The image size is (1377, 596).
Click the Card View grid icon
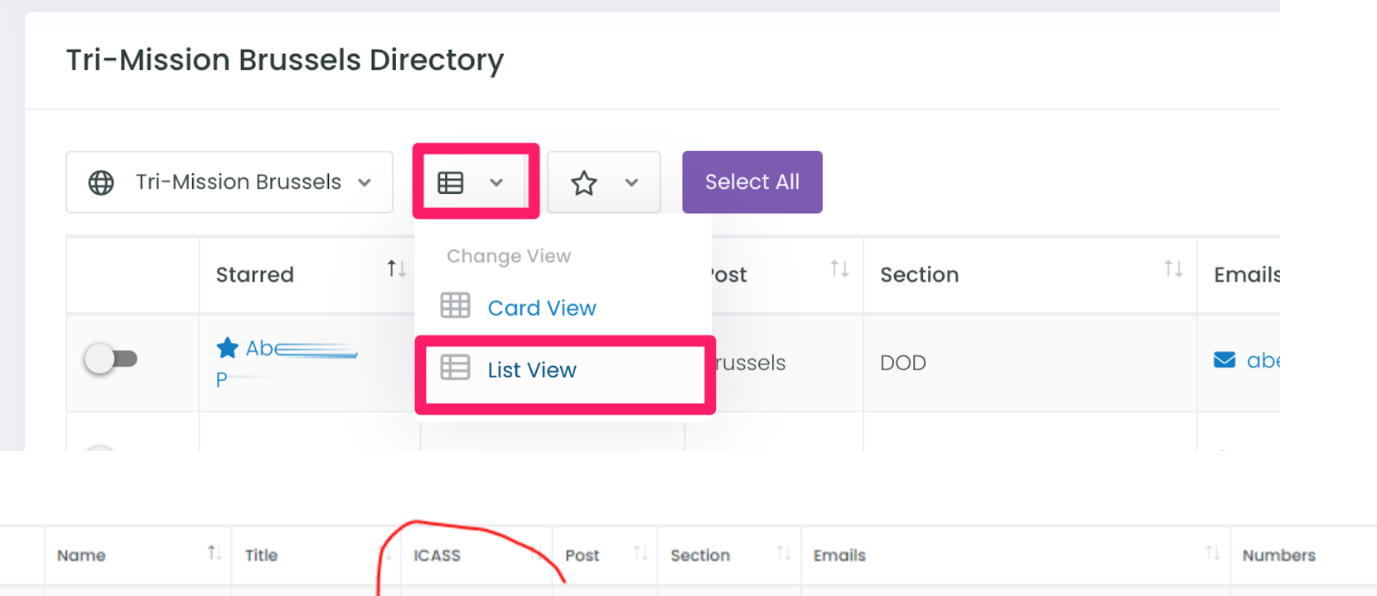[455, 306]
